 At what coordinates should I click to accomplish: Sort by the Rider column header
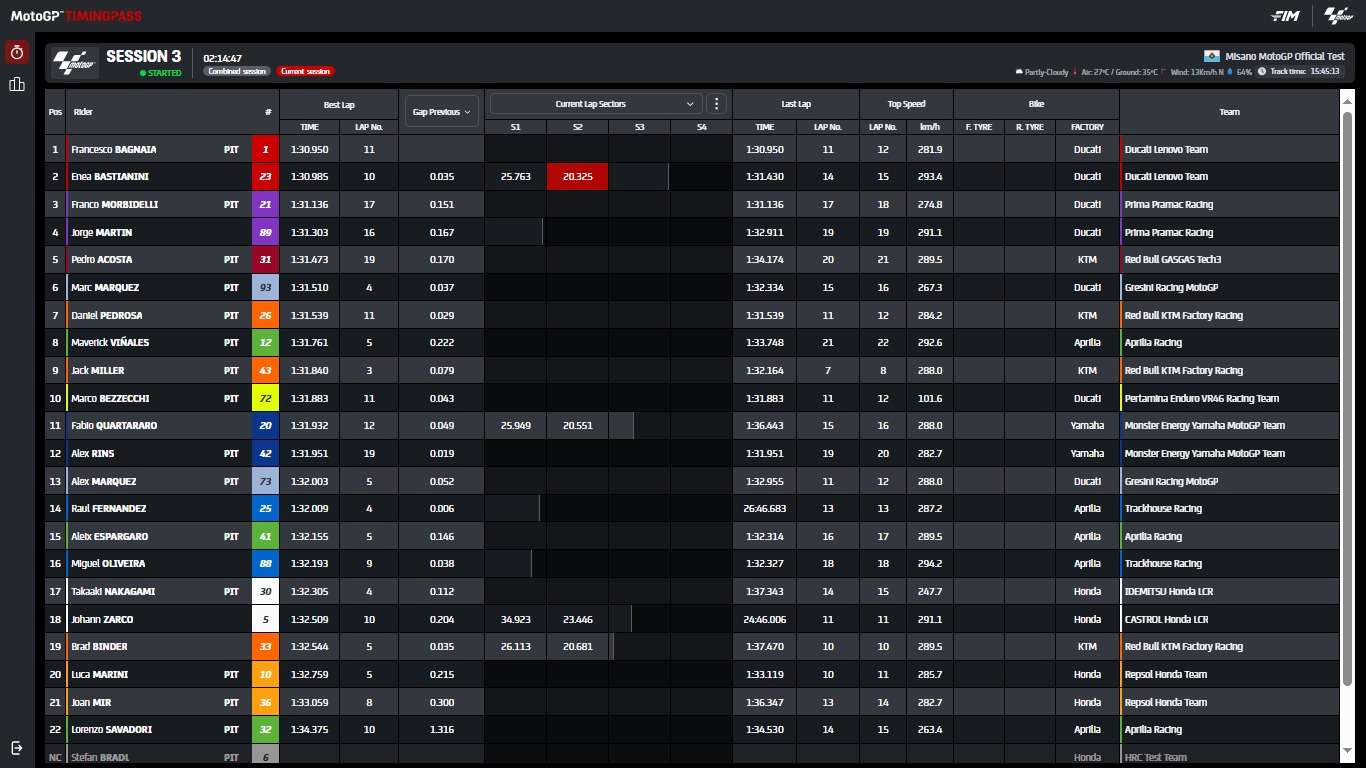point(83,112)
